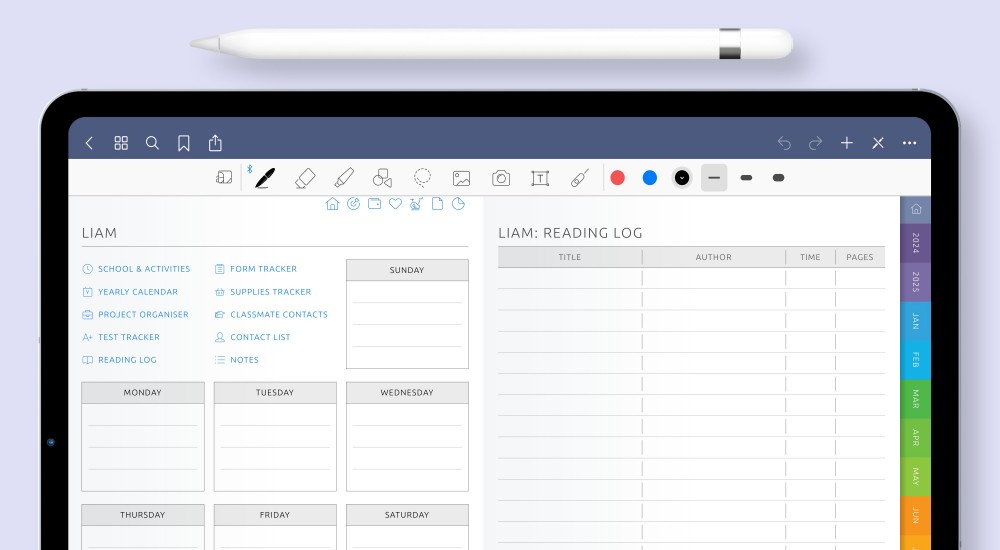Open the blank page notes icon
1000x550 pixels.
pos(438,204)
